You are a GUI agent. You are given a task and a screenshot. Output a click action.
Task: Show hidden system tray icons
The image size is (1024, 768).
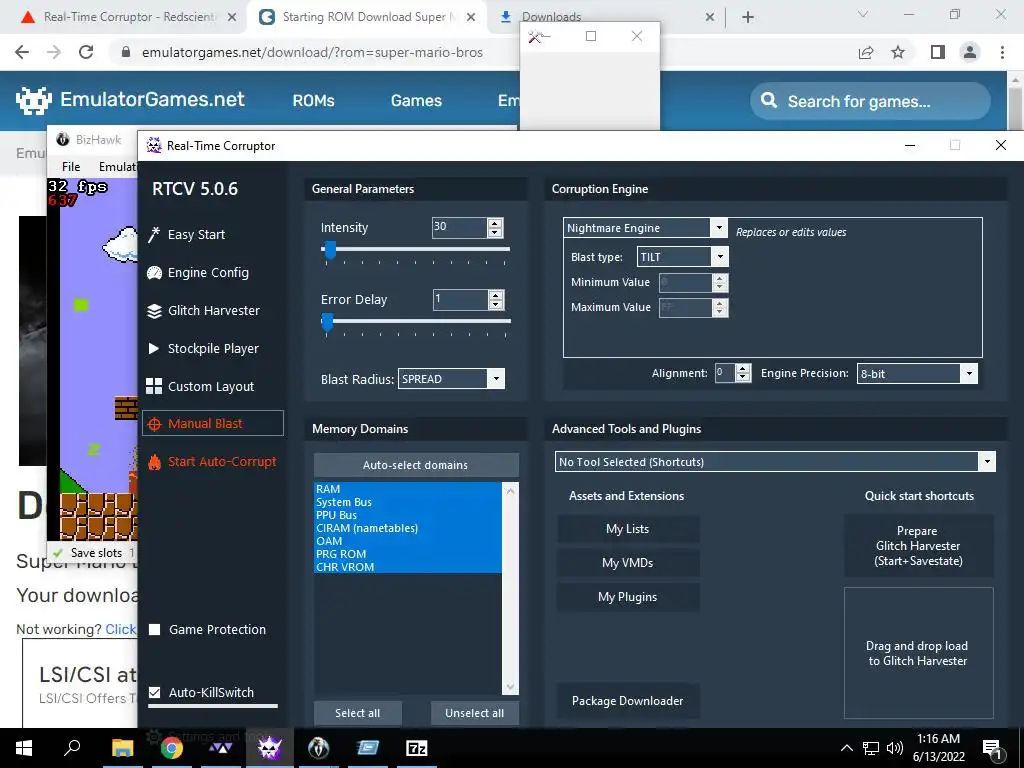(846, 748)
